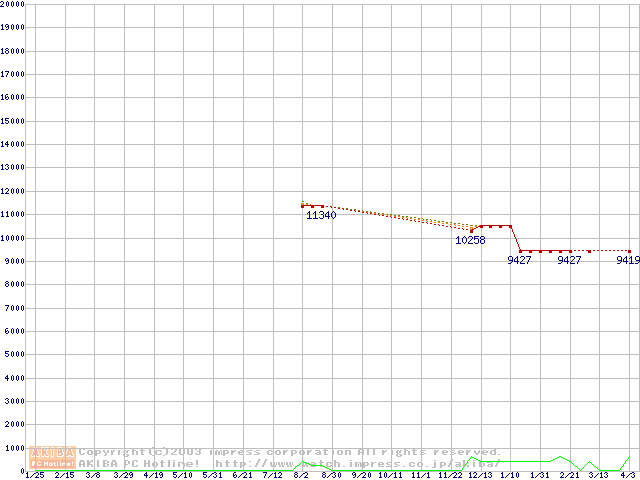Click the 1/10 date on x-axis

click(510, 475)
